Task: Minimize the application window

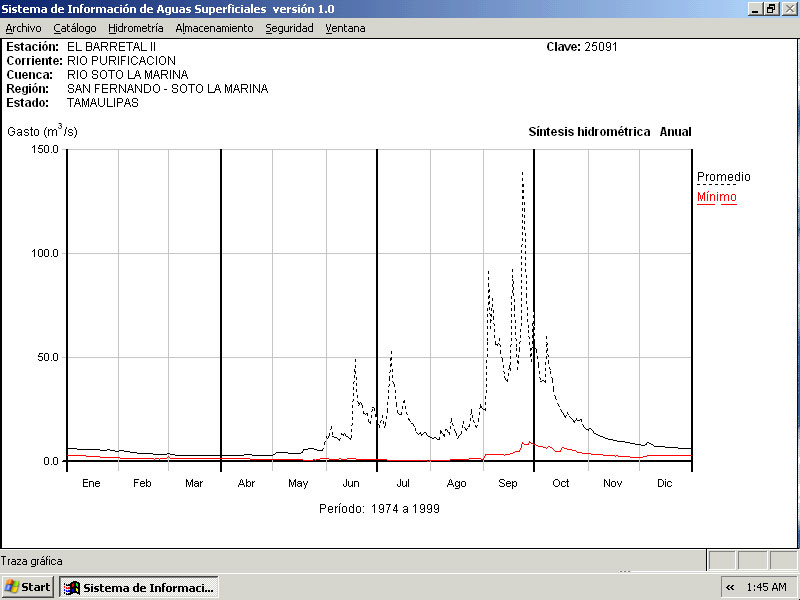Action: click(x=754, y=8)
